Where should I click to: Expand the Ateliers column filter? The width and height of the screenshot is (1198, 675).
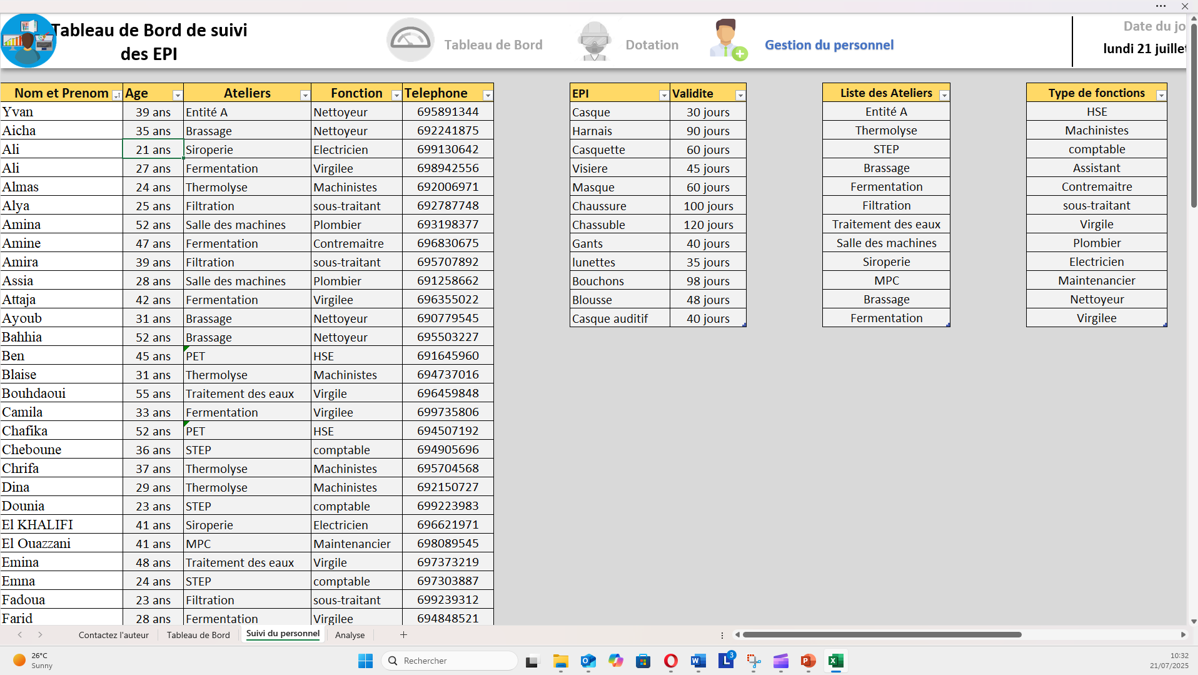click(x=305, y=95)
